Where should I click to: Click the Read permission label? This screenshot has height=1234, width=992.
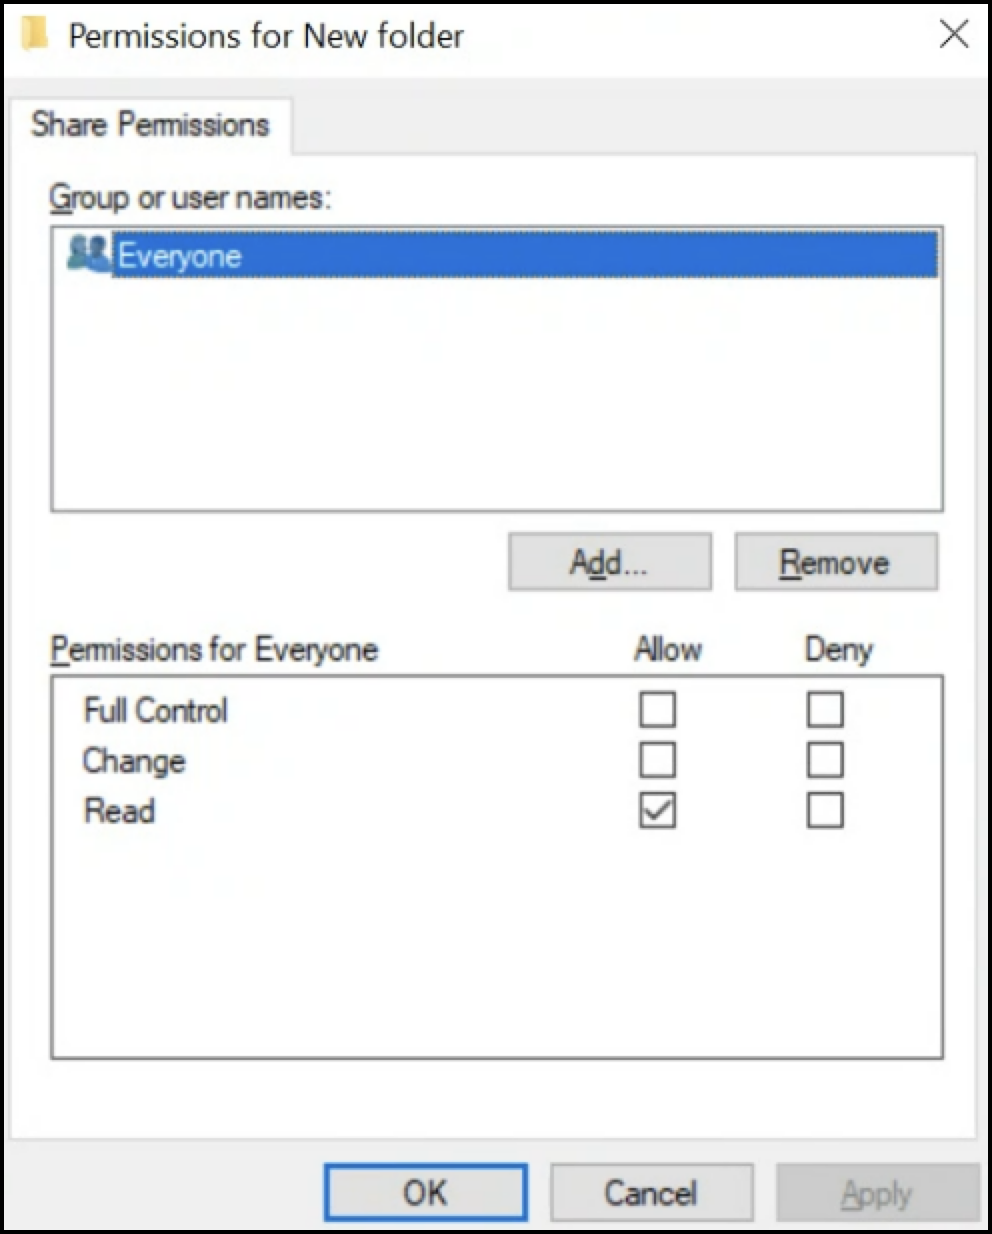pyautogui.click(x=119, y=810)
